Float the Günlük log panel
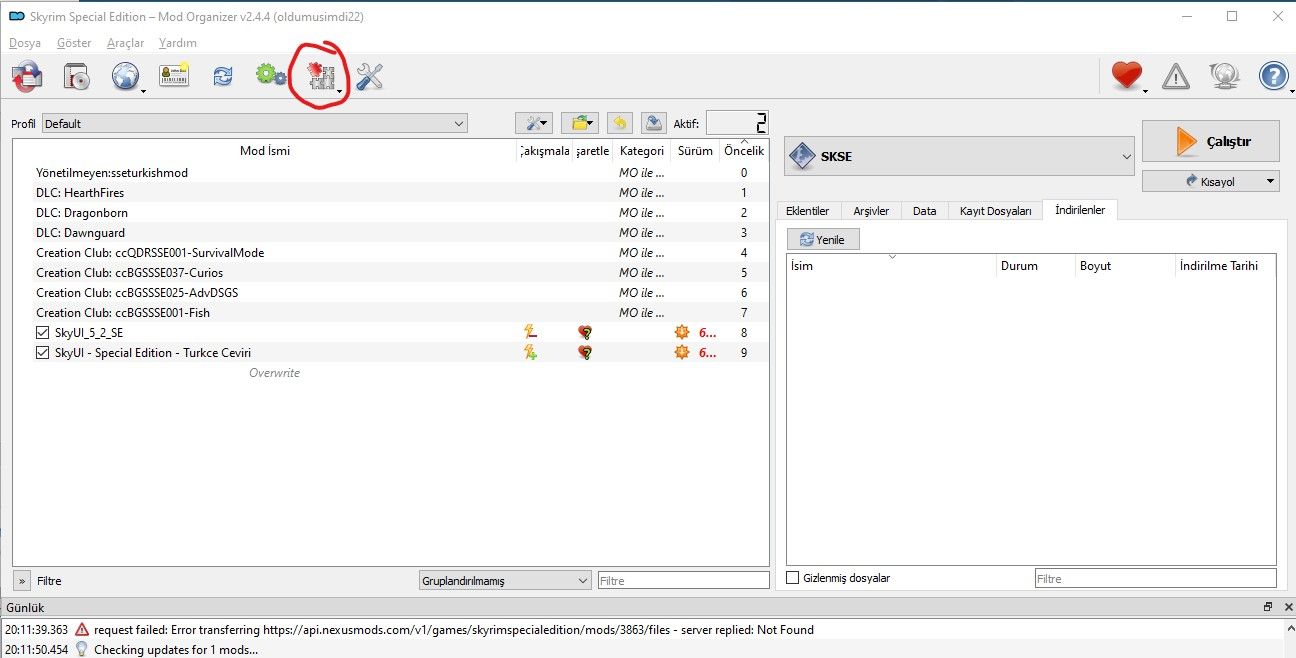The image size is (1296, 658). 1268,607
